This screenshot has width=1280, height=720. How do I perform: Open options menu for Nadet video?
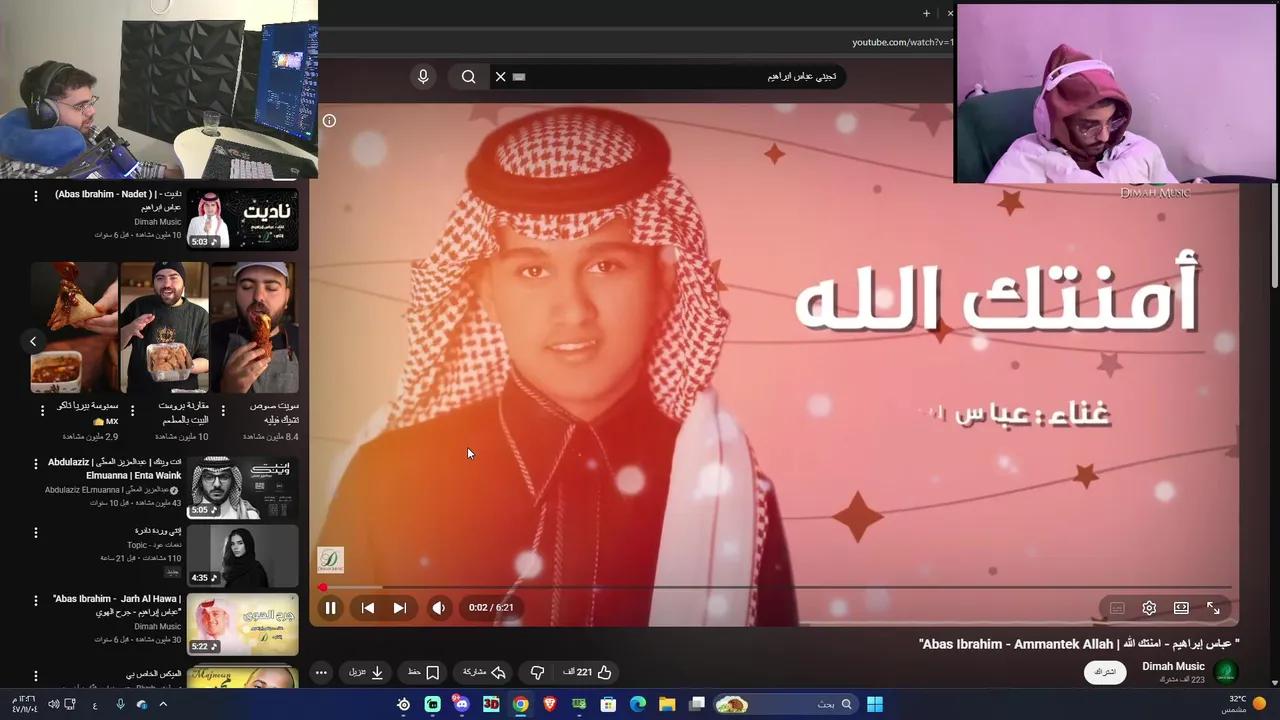(x=36, y=196)
